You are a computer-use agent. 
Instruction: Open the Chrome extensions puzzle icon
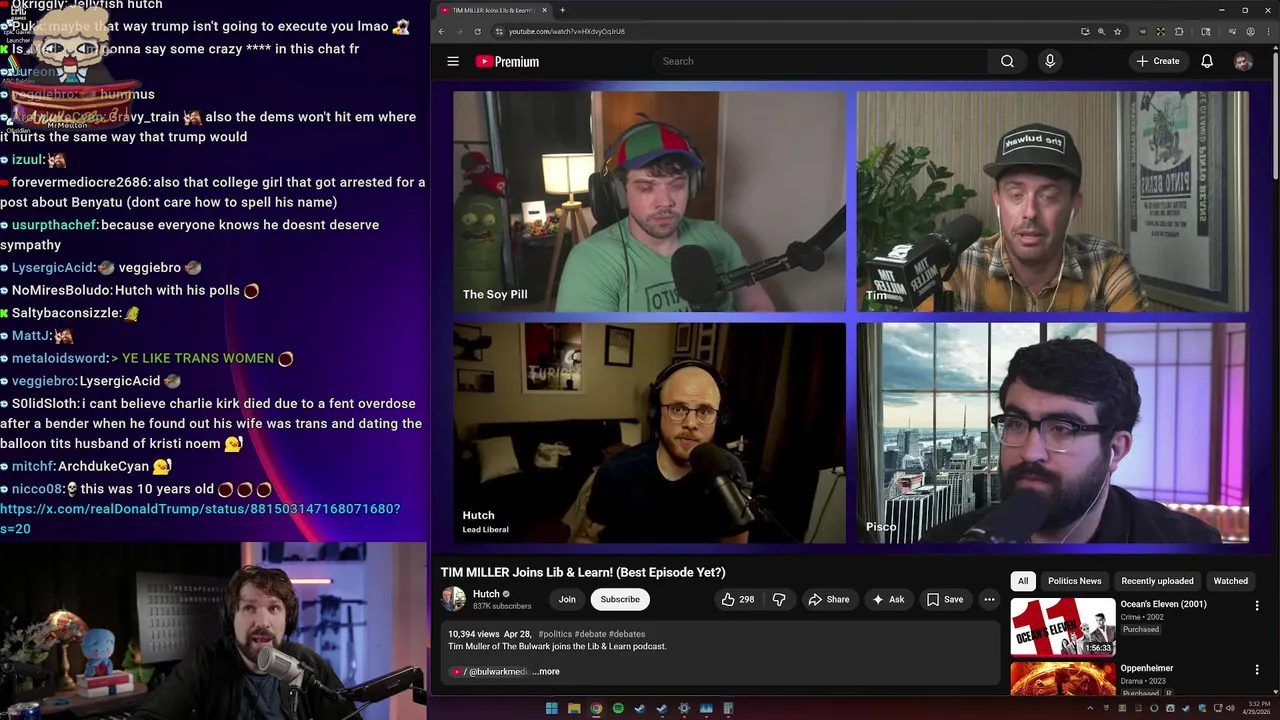click(x=1178, y=31)
